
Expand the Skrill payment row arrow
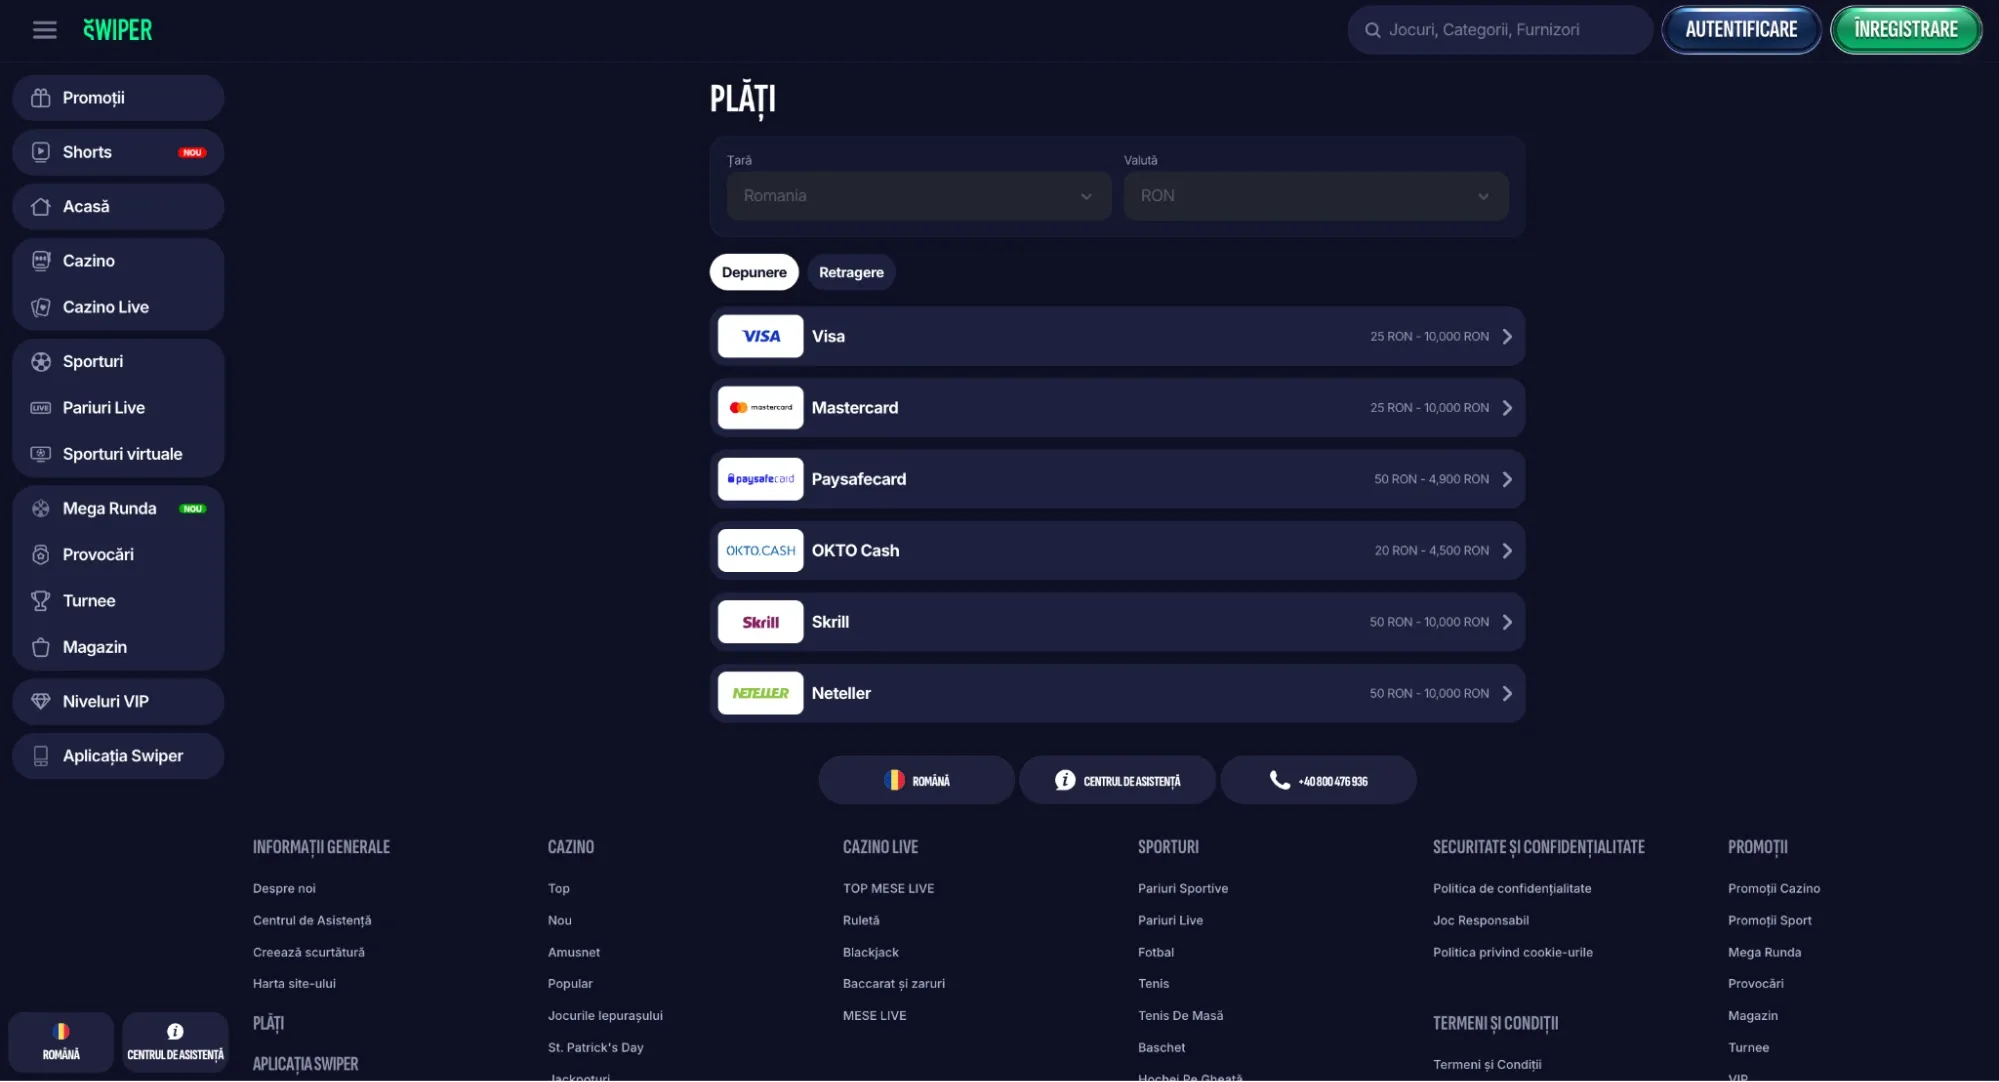pos(1507,622)
